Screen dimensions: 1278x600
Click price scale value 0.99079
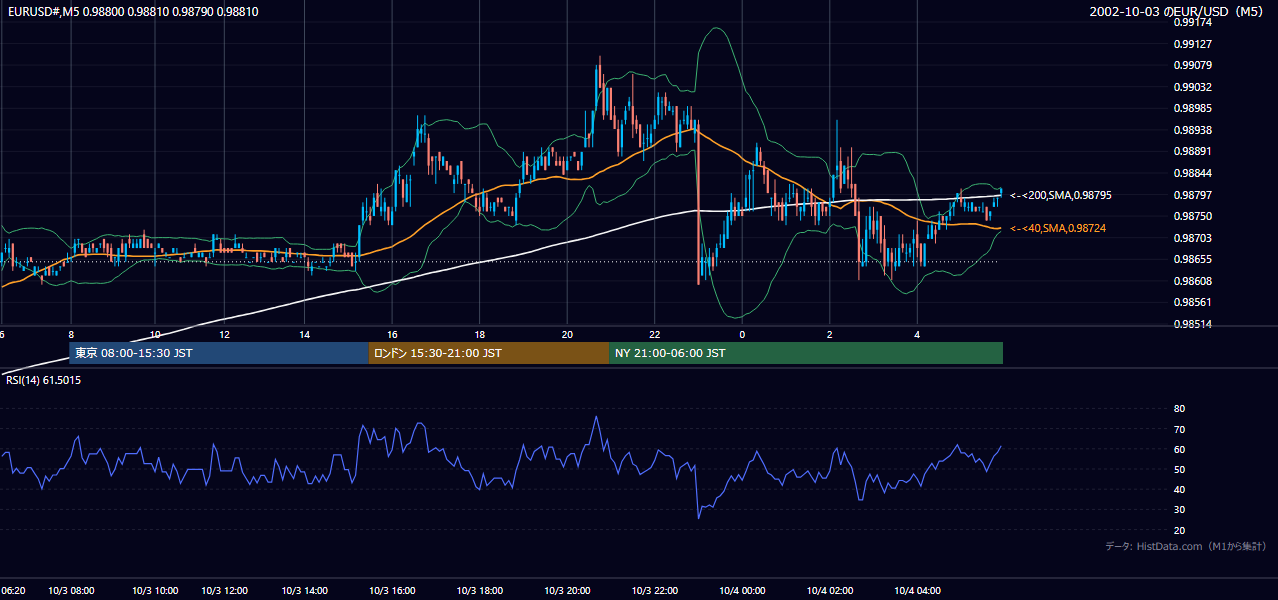pos(1193,65)
